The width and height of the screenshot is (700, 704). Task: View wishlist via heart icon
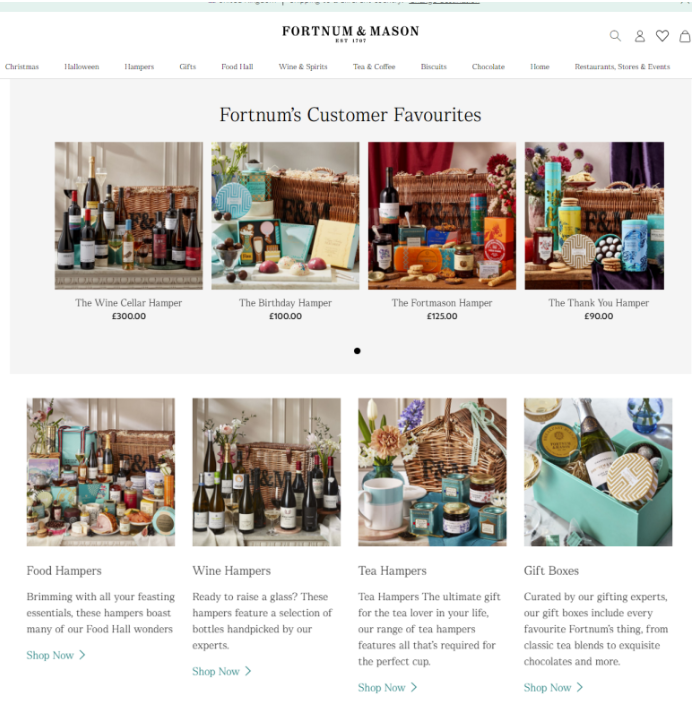(x=662, y=35)
